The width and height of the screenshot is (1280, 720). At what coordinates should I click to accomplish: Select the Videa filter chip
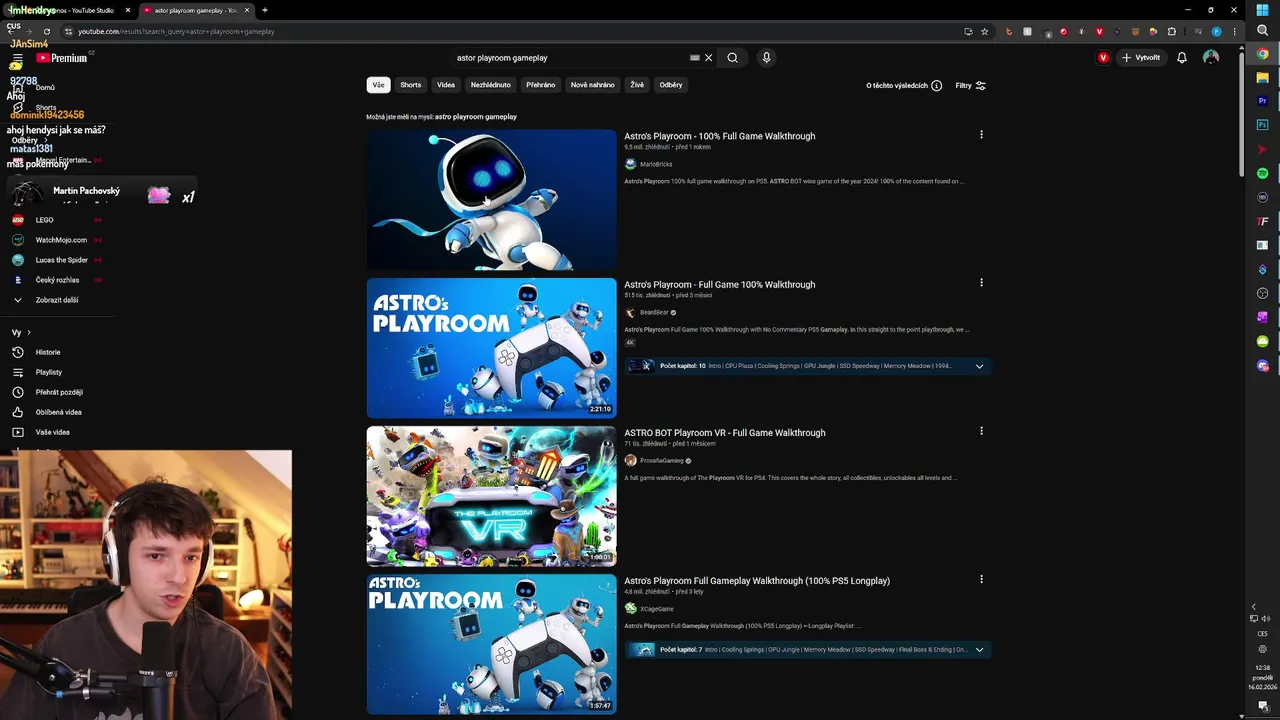click(446, 85)
